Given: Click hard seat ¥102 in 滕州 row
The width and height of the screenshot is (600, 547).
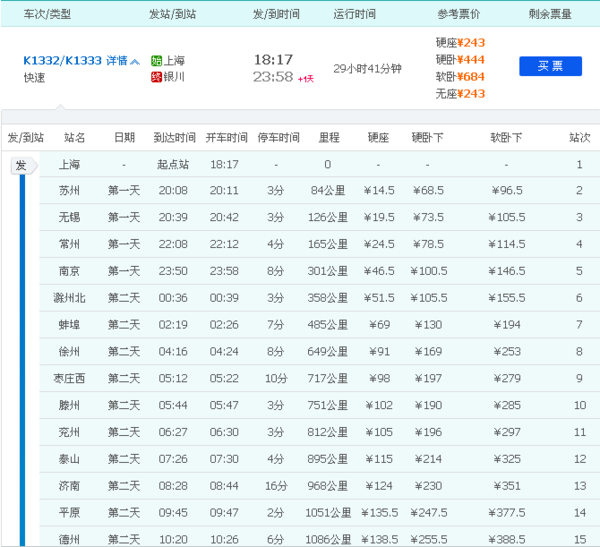Looking at the screenshot, I should pos(379,405).
